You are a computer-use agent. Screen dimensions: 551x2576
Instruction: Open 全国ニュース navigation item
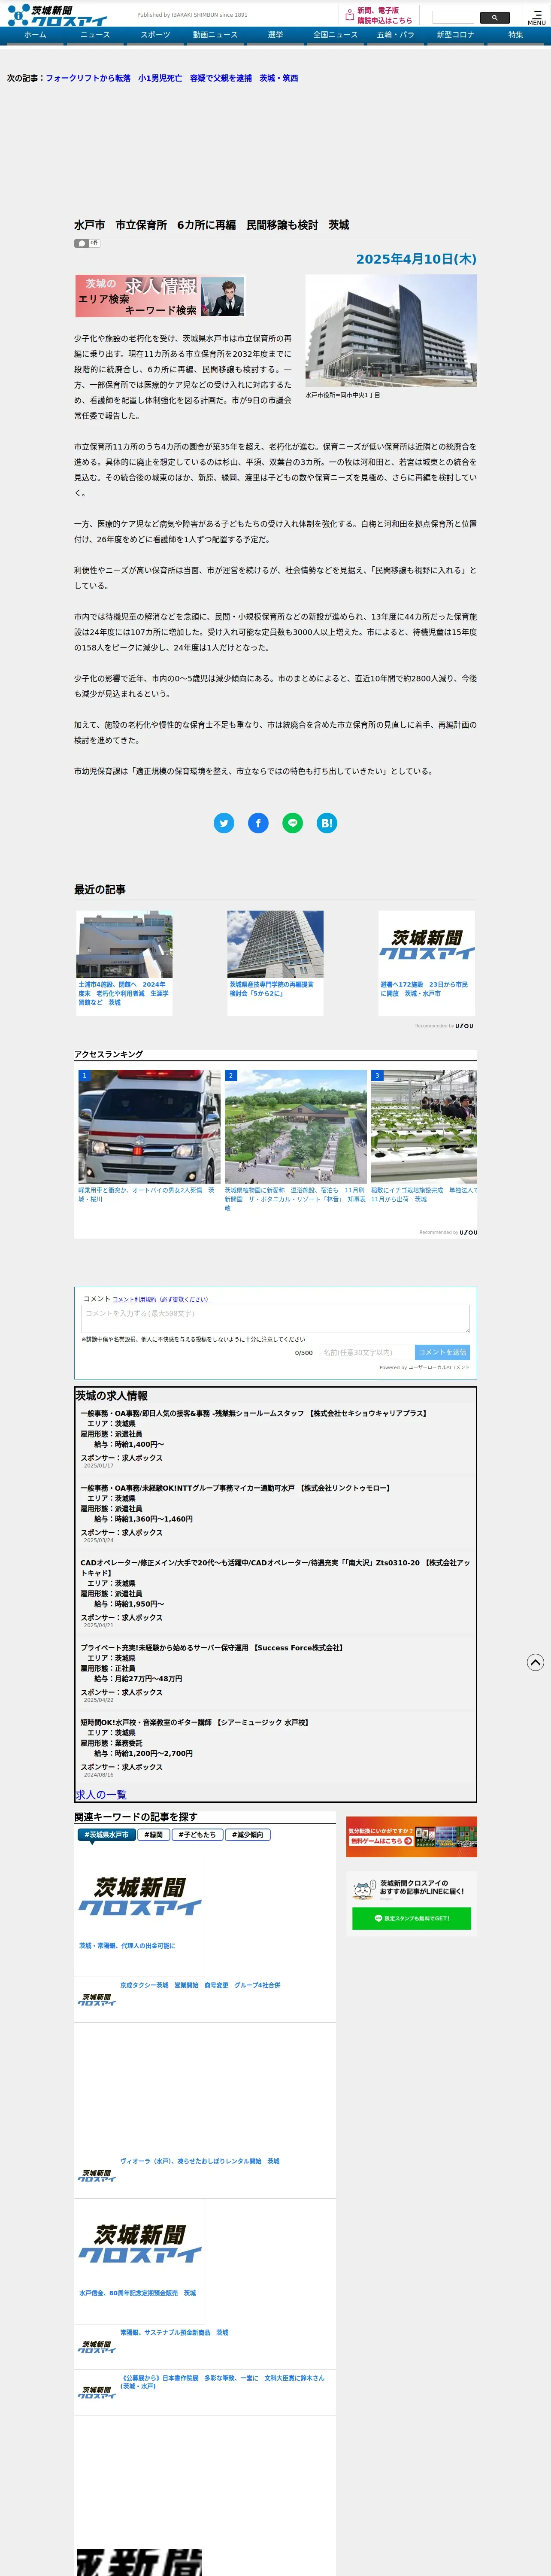(335, 35)
